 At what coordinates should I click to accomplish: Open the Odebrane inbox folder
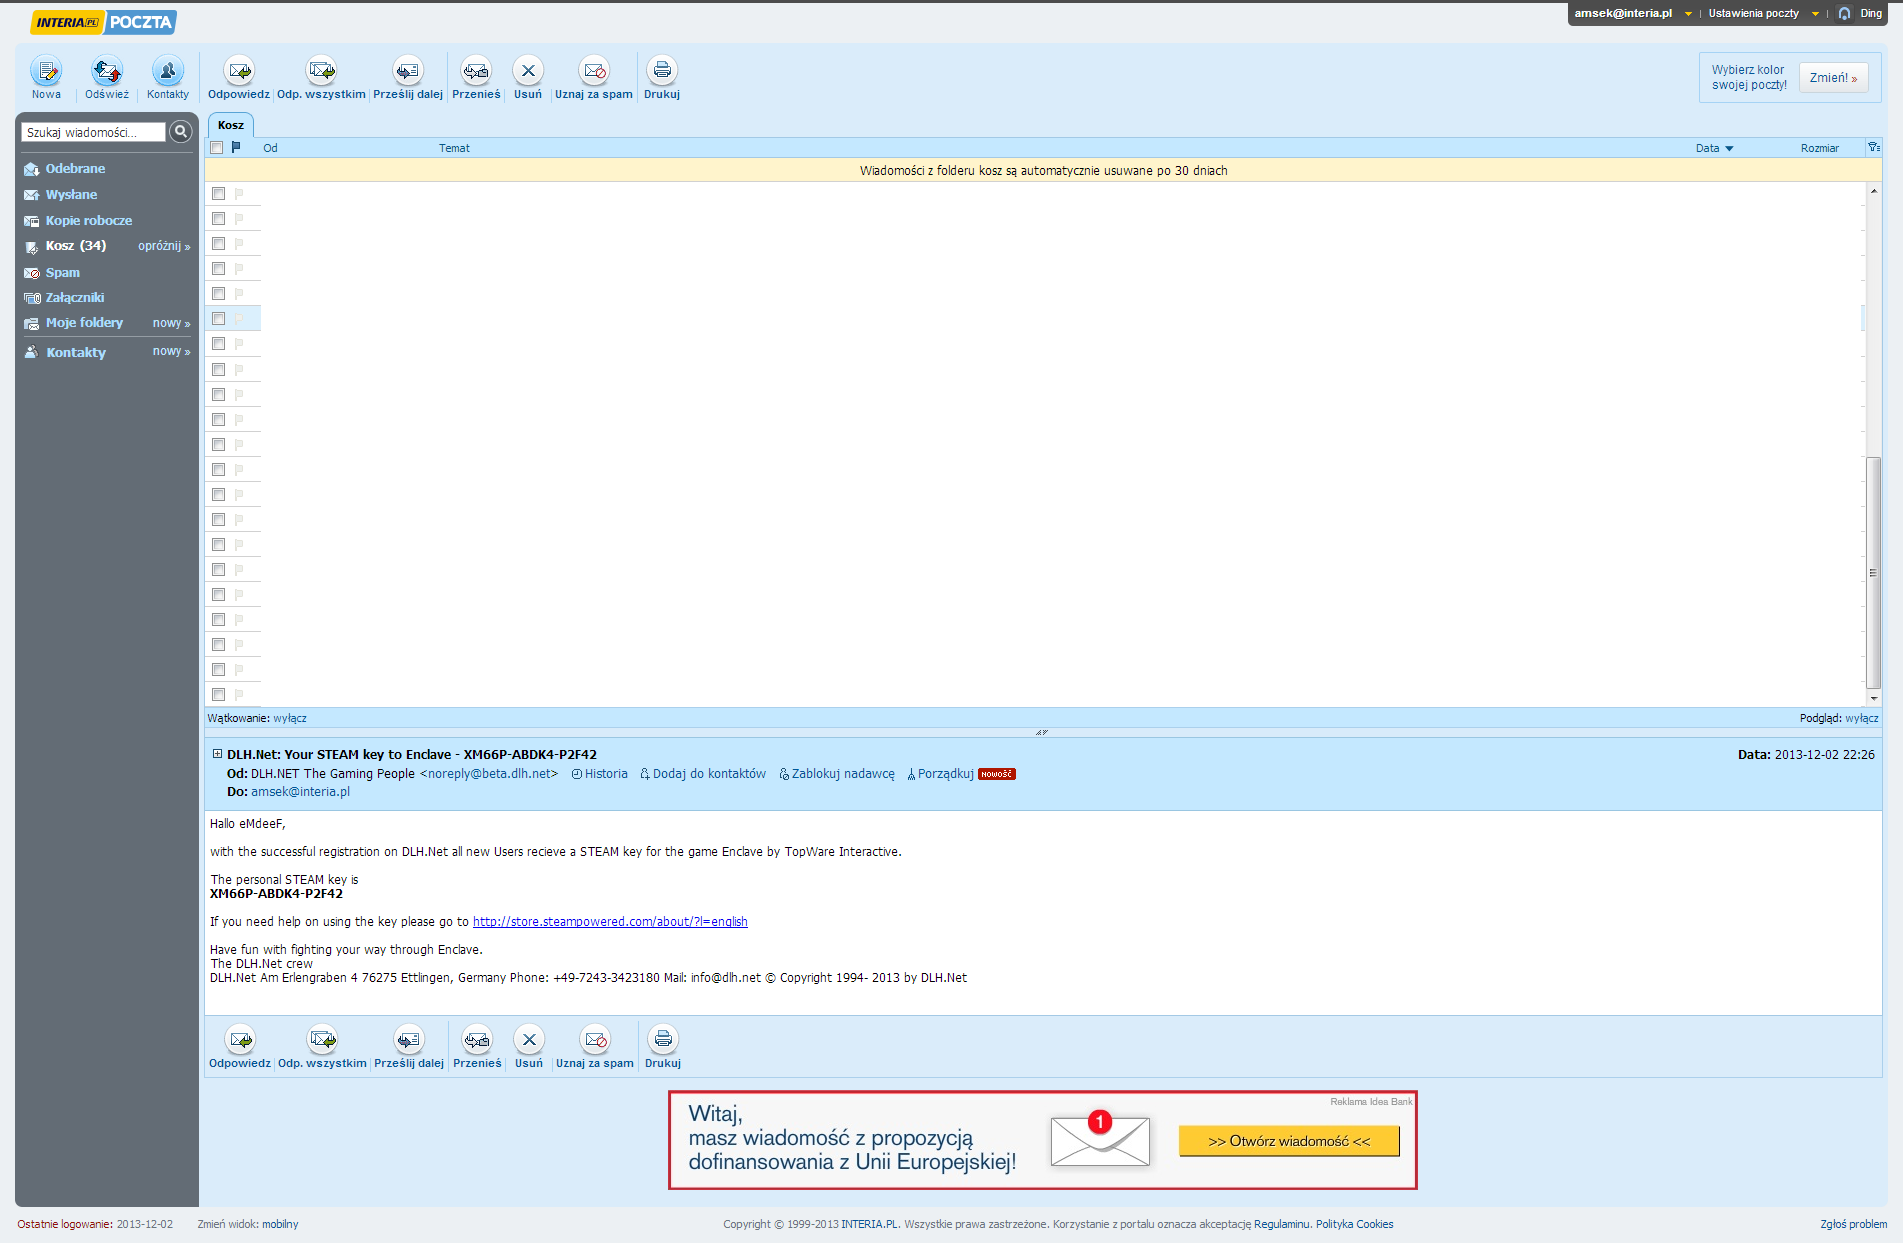(x=75, y=169)
